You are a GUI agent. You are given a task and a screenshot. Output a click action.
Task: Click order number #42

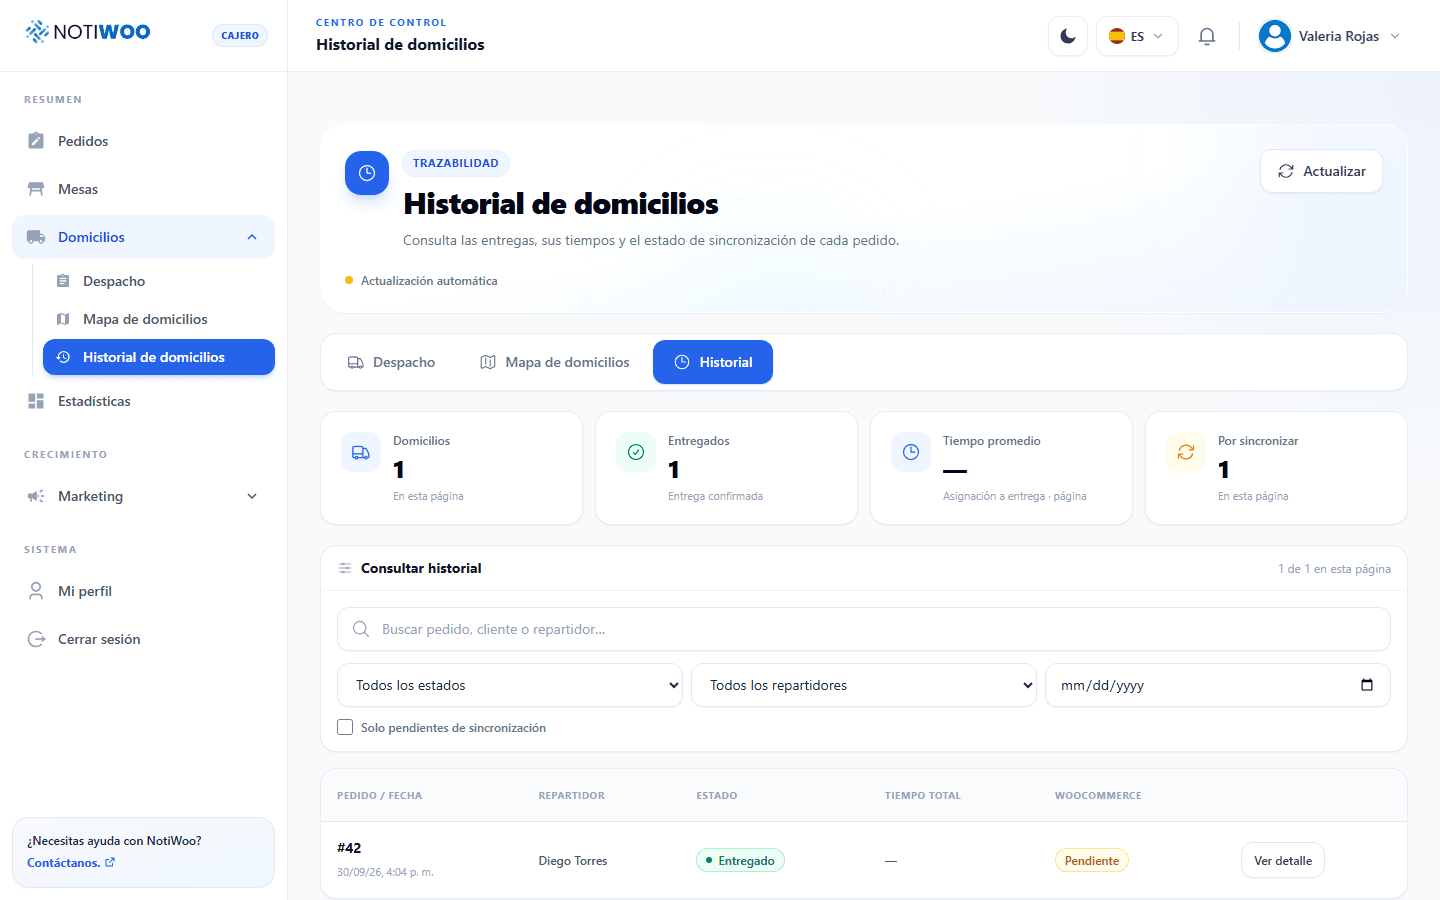349,848
